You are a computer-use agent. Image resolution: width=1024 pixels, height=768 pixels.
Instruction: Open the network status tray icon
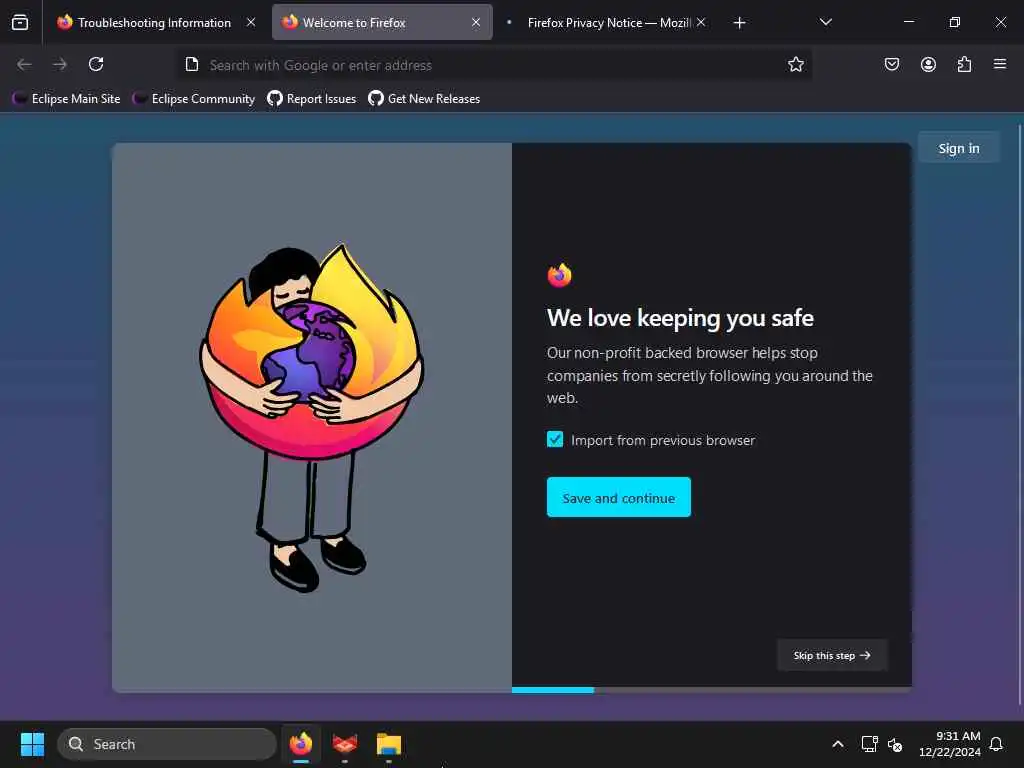pos(869,744)
